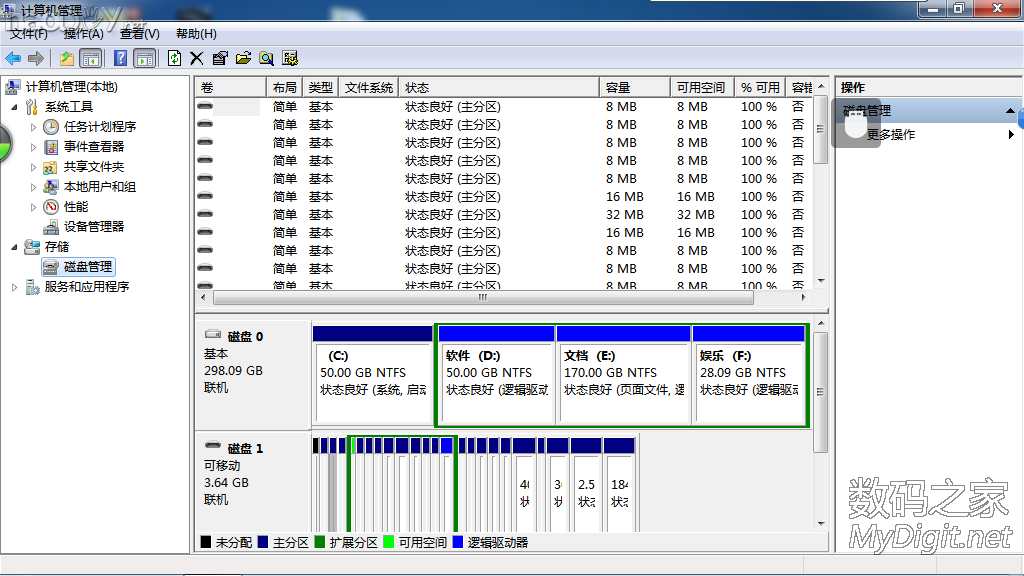
Task: Click the yellow folder icon in the toolbar
Action: click(65, 58)
